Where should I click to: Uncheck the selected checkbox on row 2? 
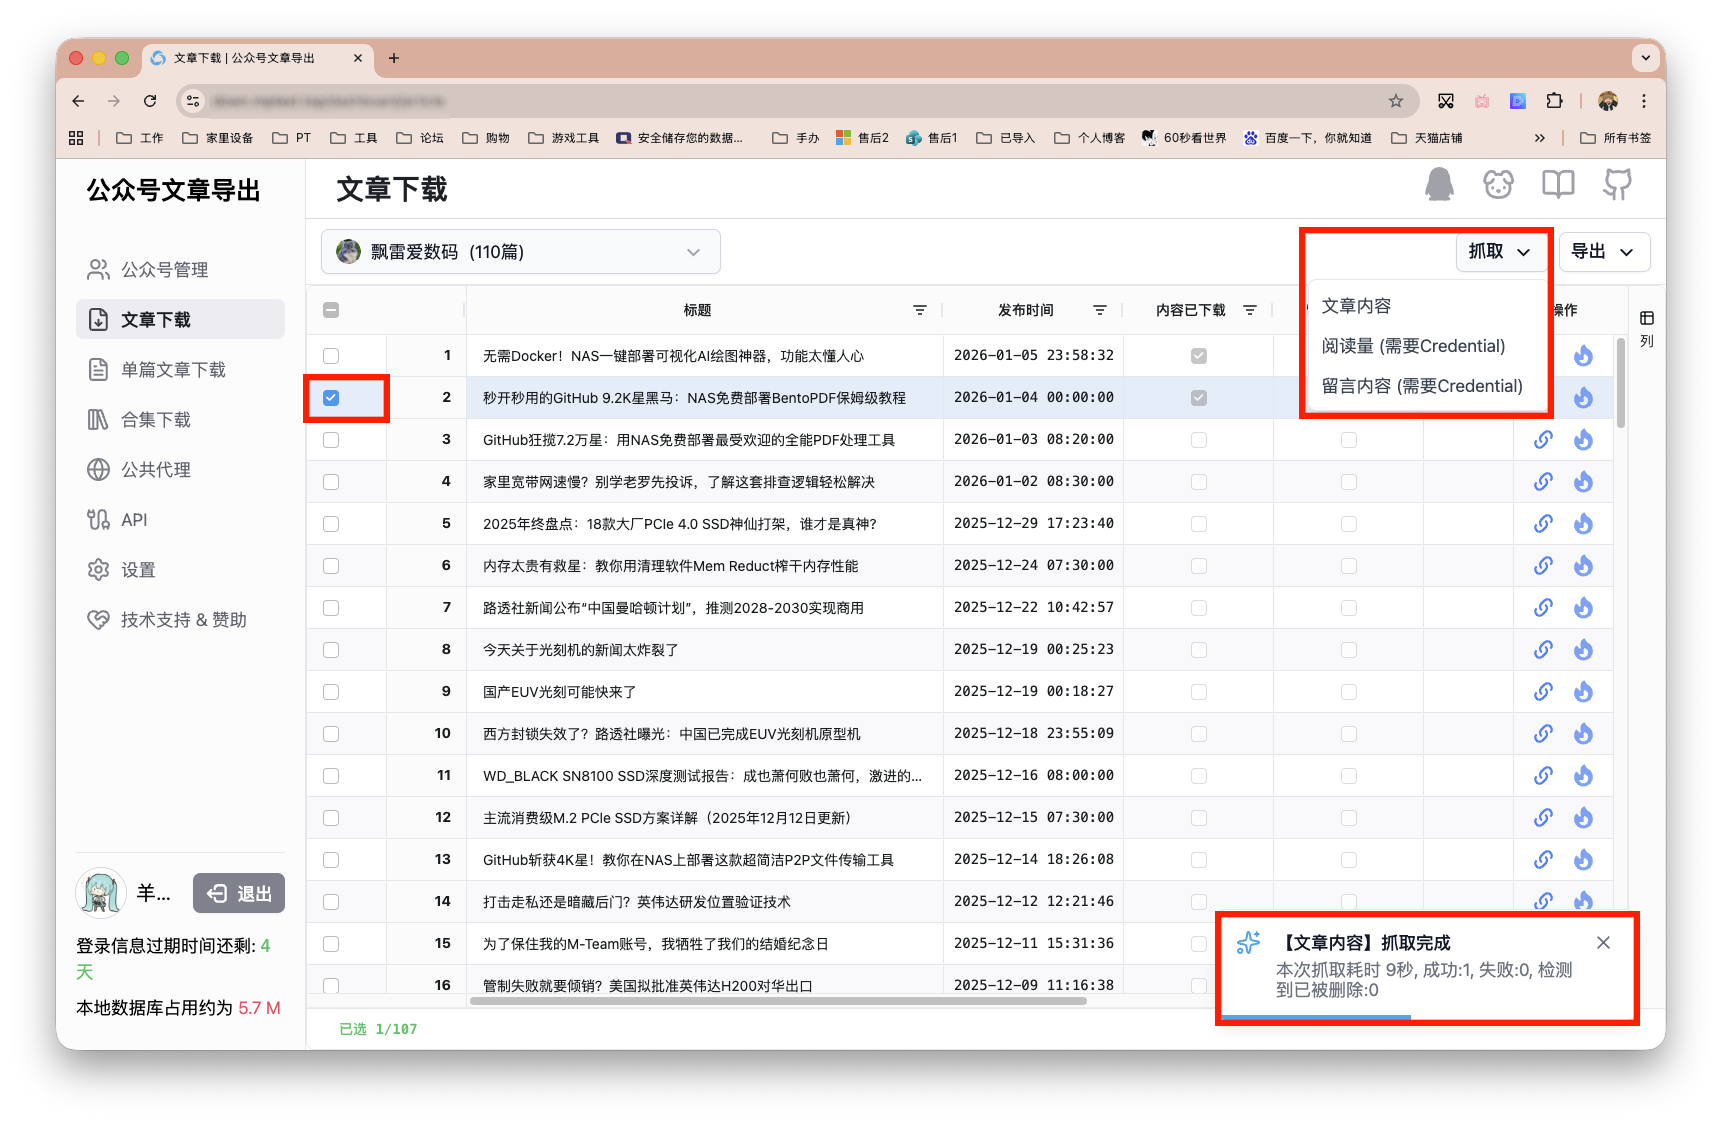(331, 397)
